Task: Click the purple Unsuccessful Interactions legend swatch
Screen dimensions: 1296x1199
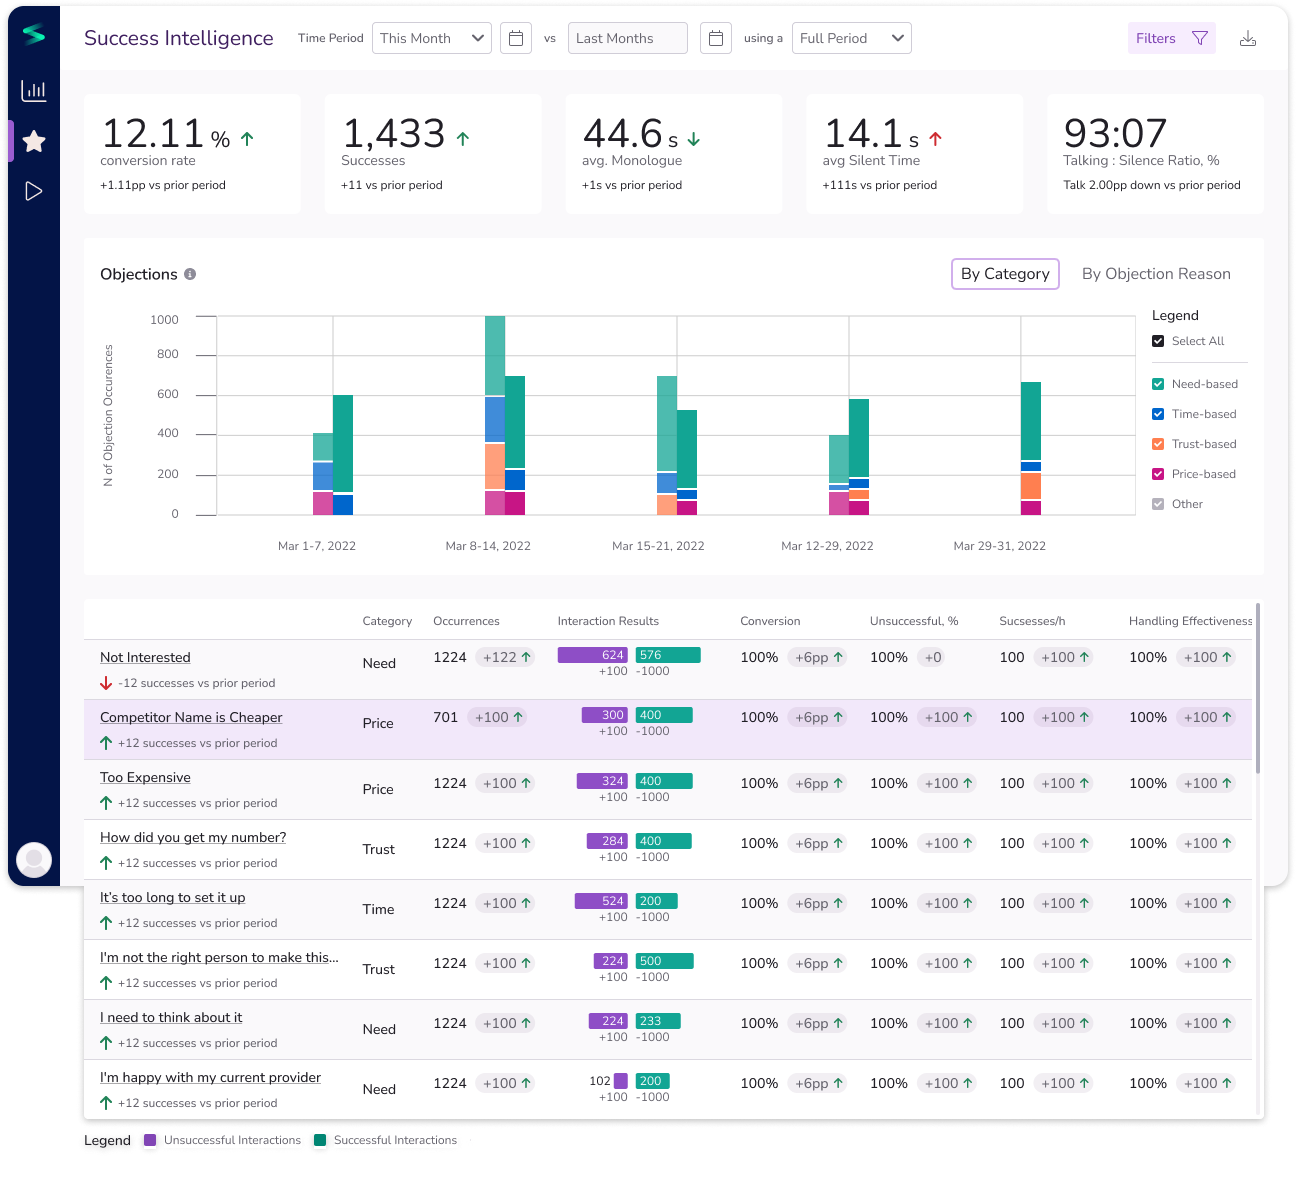Action: pyautogui.click(x=150, y=1140)
